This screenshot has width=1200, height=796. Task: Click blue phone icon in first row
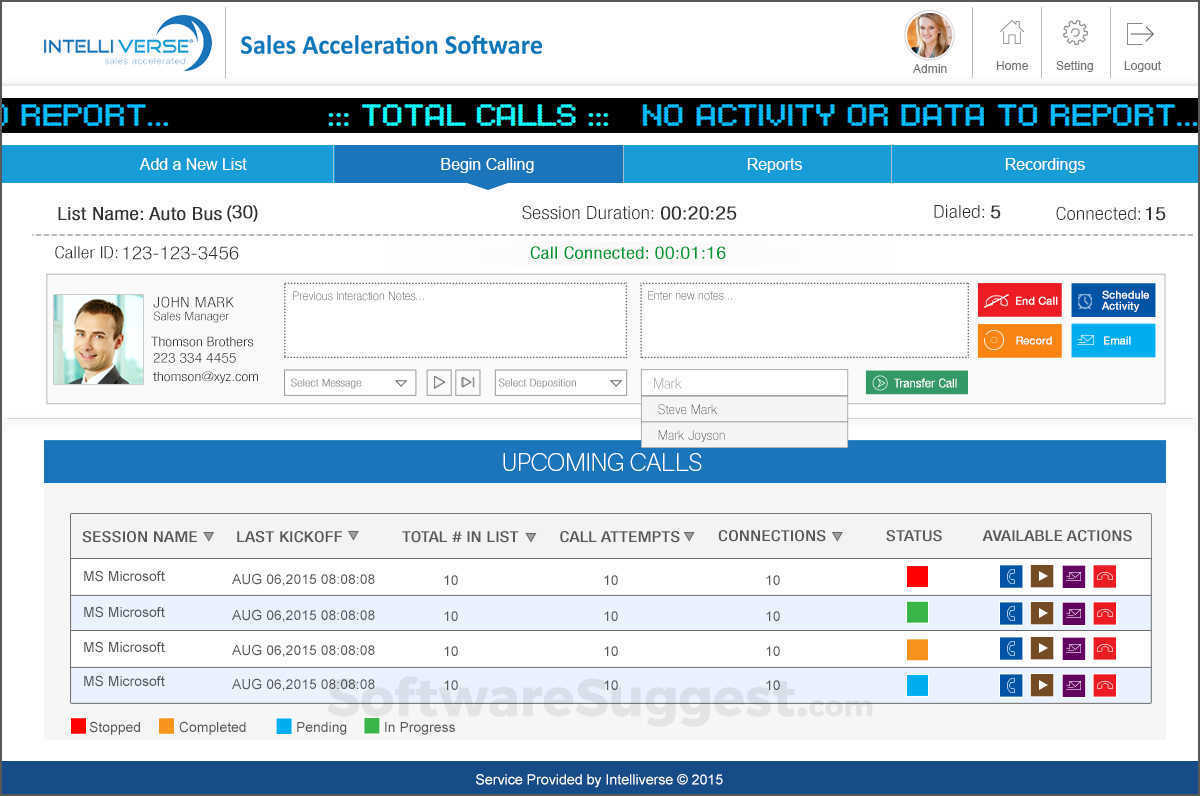tap(1011, 576)
